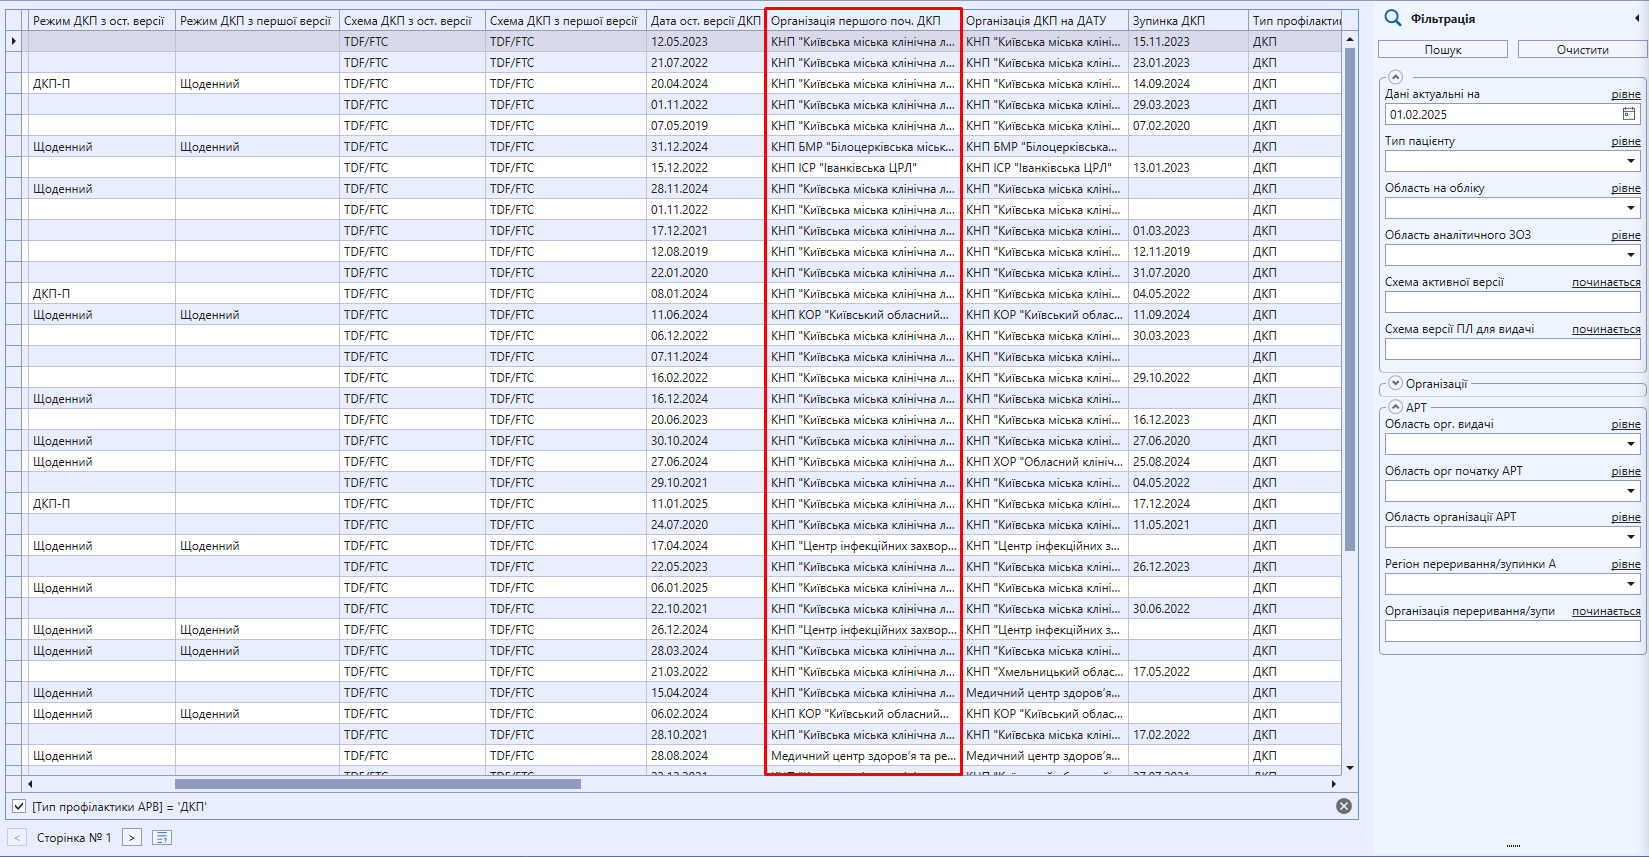Select the date cell 28.08.2024
1649x857 pixels.
705,756
